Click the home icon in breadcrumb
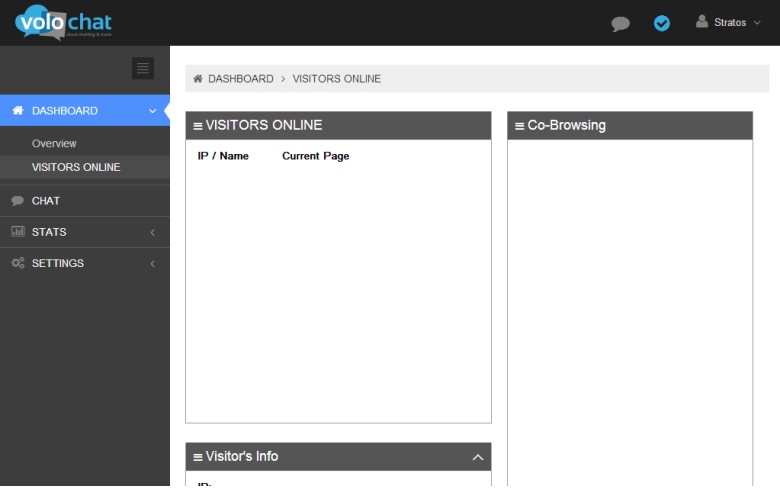This screenshot has height=495, width=780. (198, 79)
